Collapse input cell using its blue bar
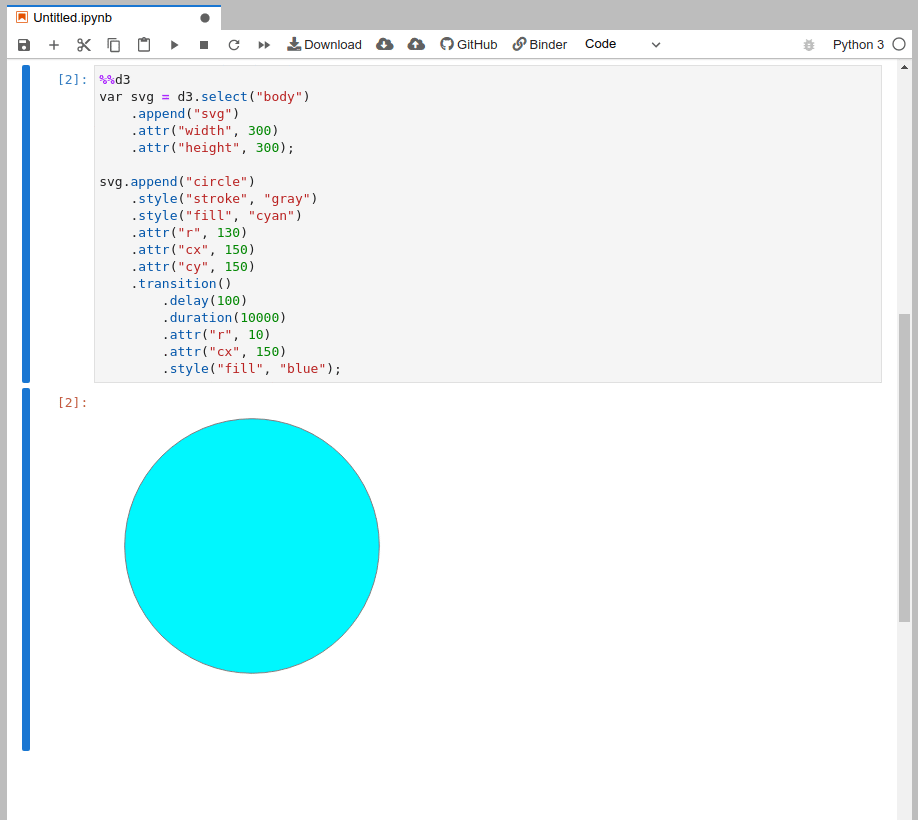 click(26, 224)
